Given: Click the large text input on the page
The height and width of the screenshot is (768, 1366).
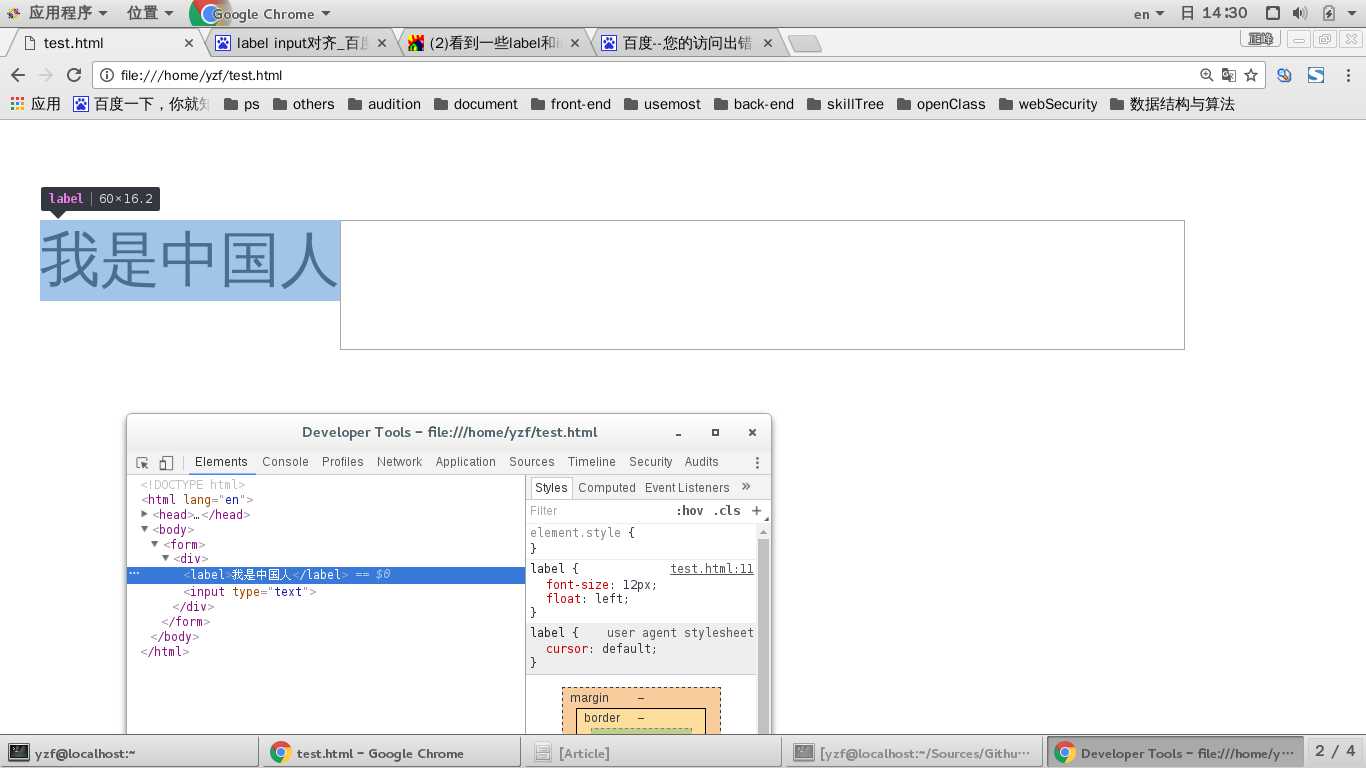Looking at the screenshot, I should [x=762, y=285].
